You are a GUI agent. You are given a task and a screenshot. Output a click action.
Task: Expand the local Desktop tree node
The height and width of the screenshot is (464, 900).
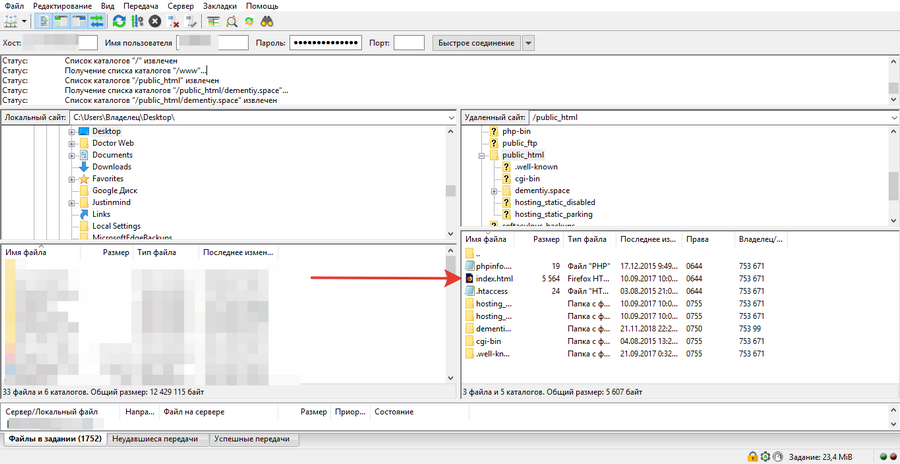(72, 131)
